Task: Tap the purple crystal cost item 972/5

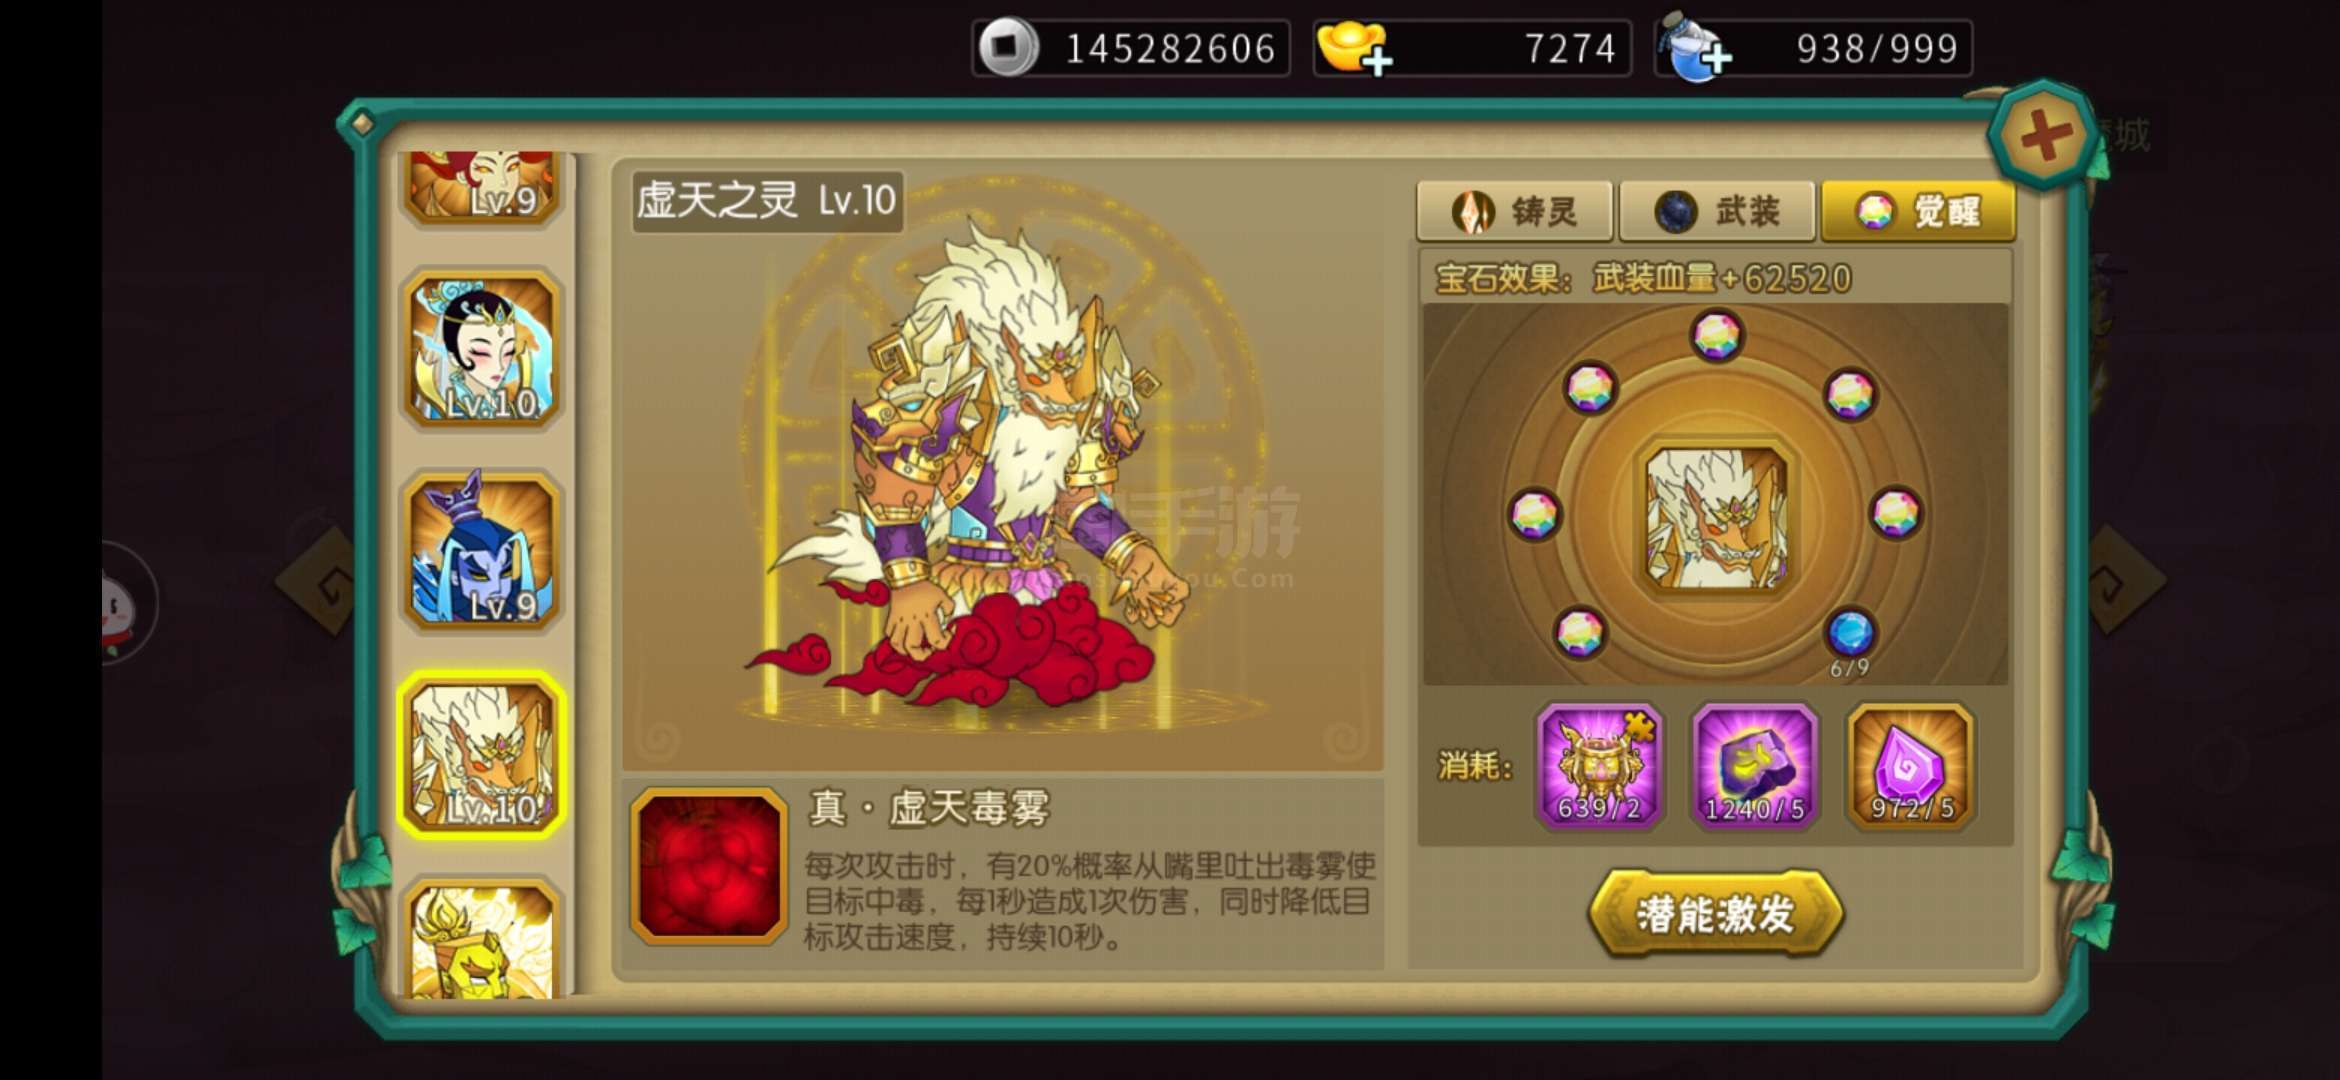Action: [1910, 766]
